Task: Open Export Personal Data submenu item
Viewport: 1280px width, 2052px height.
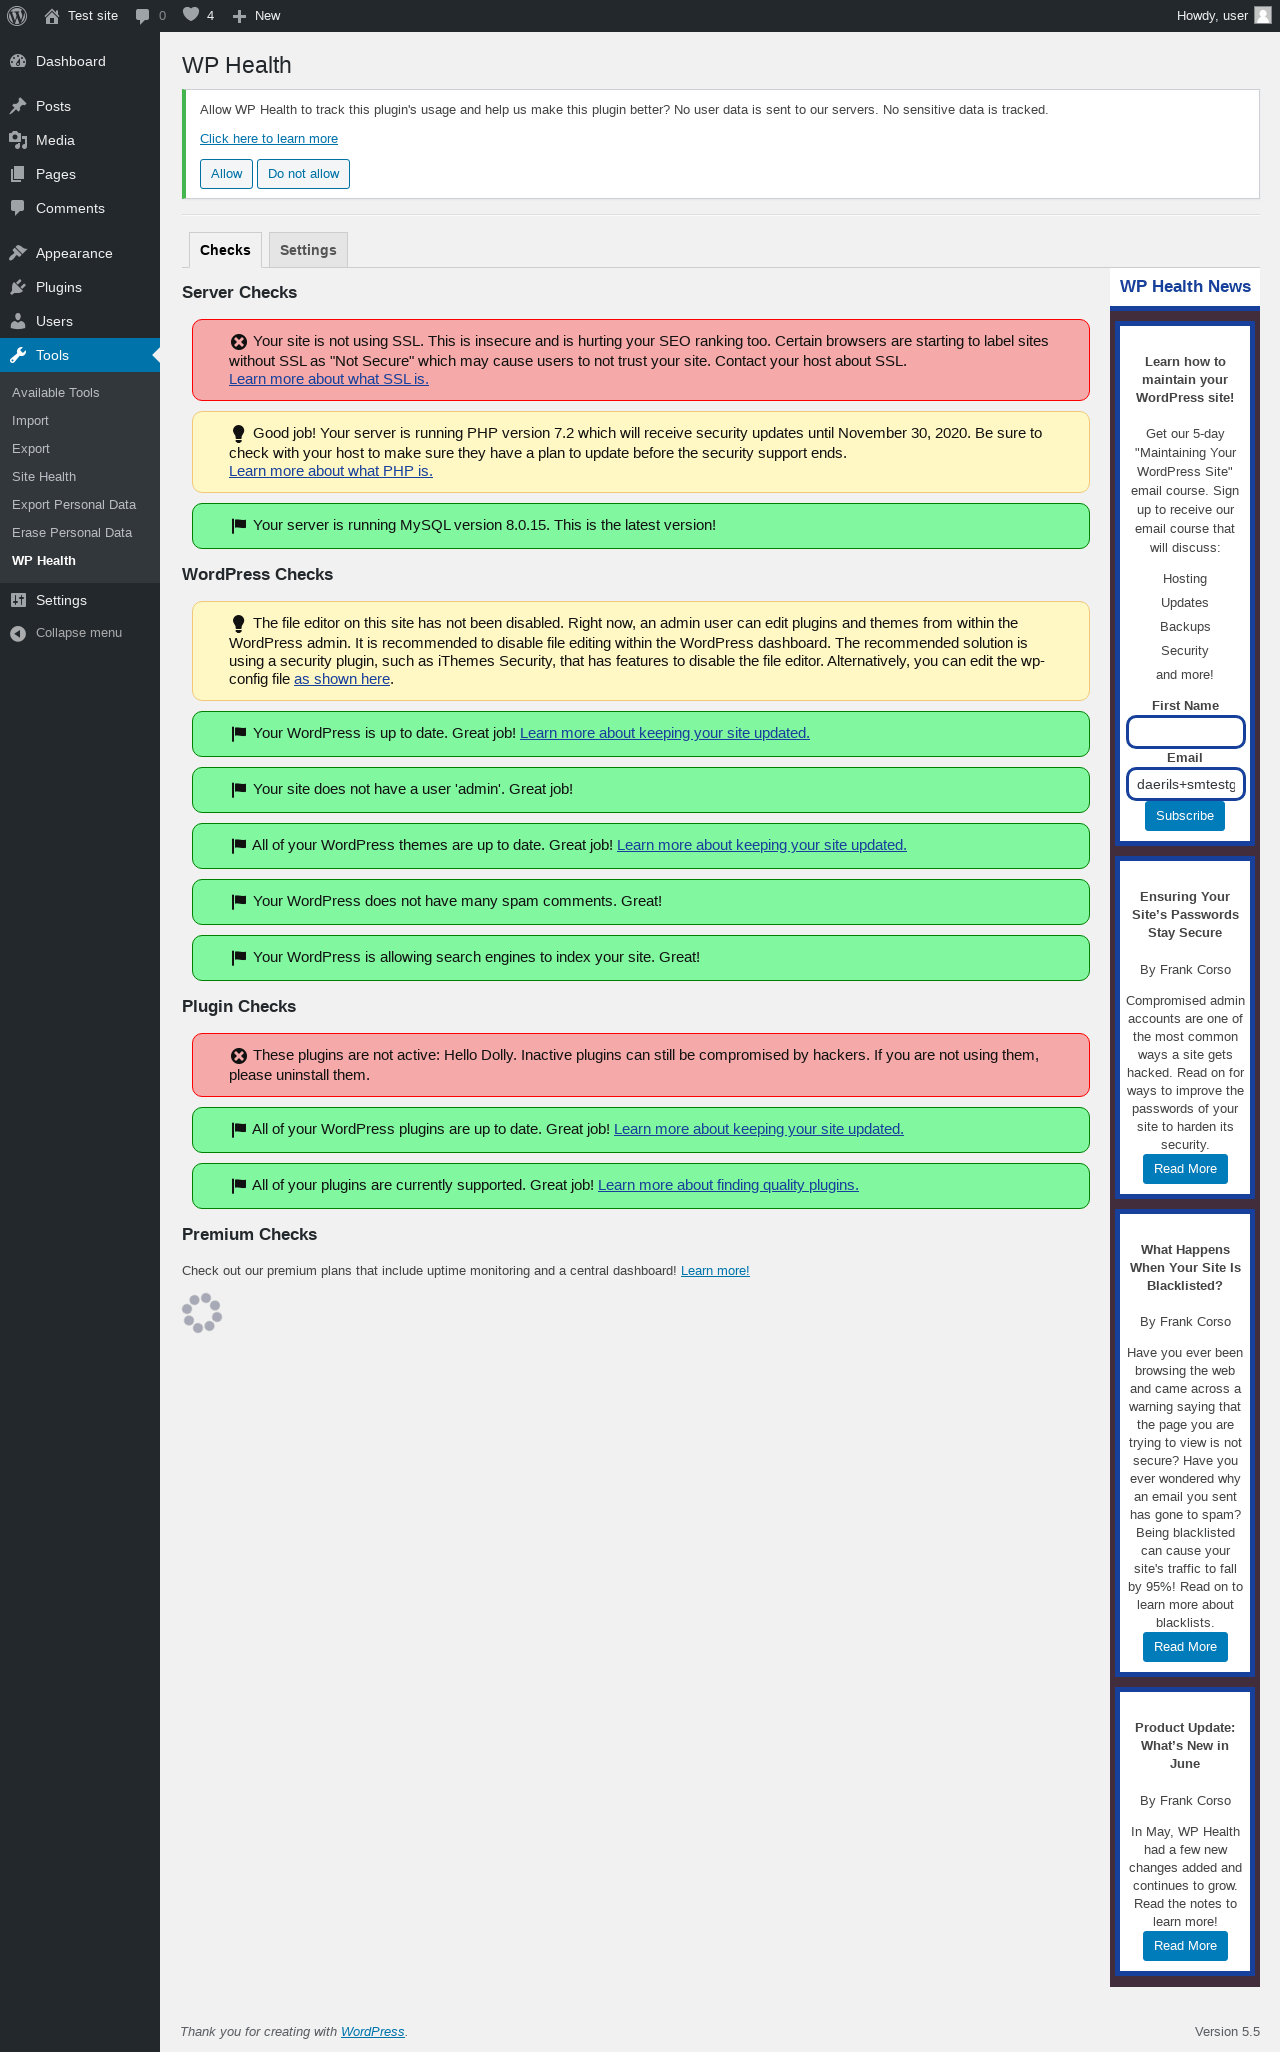Action: point(74,505)
